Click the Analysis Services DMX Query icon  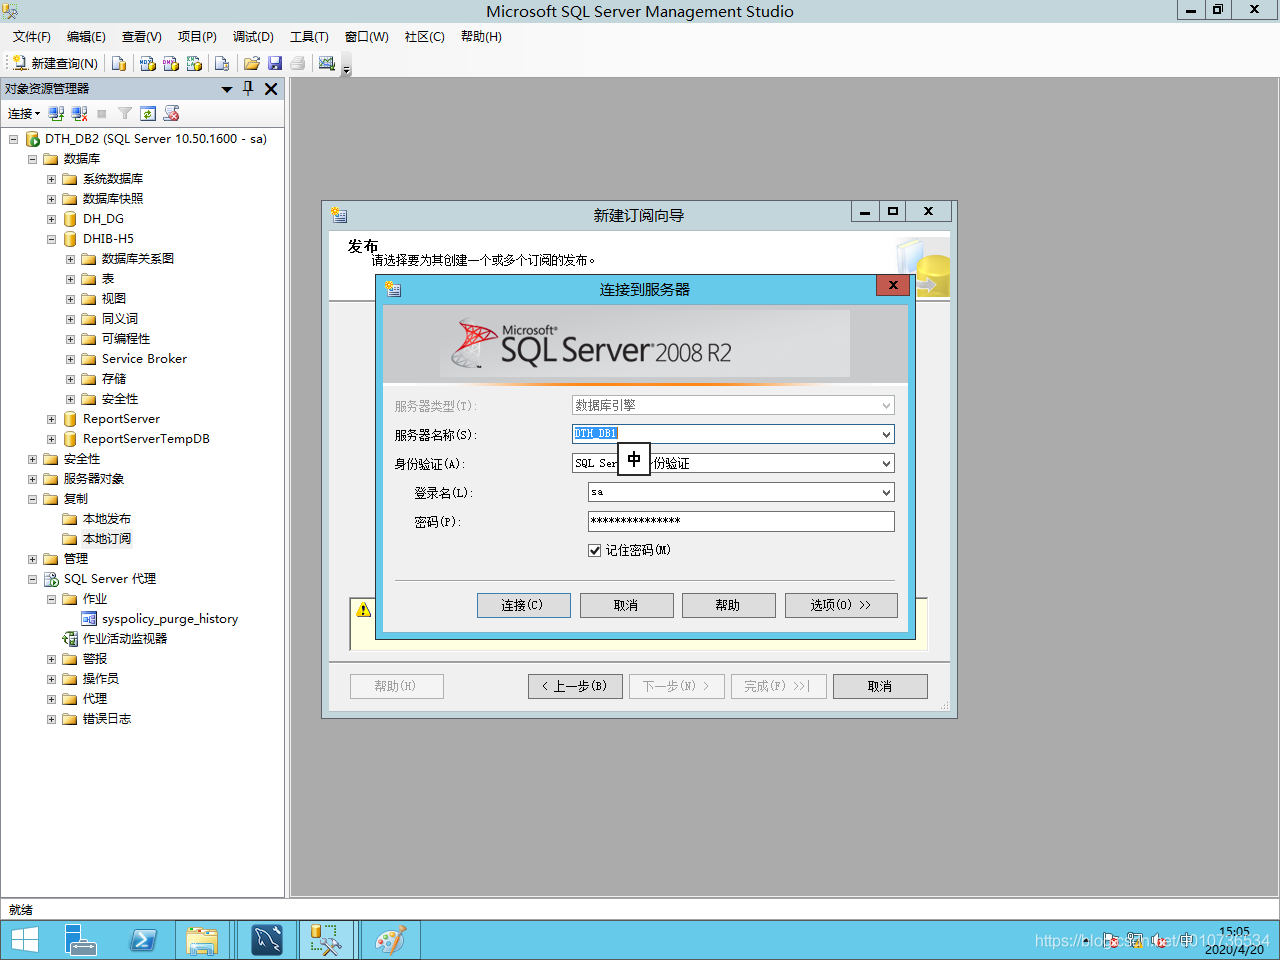171,63
